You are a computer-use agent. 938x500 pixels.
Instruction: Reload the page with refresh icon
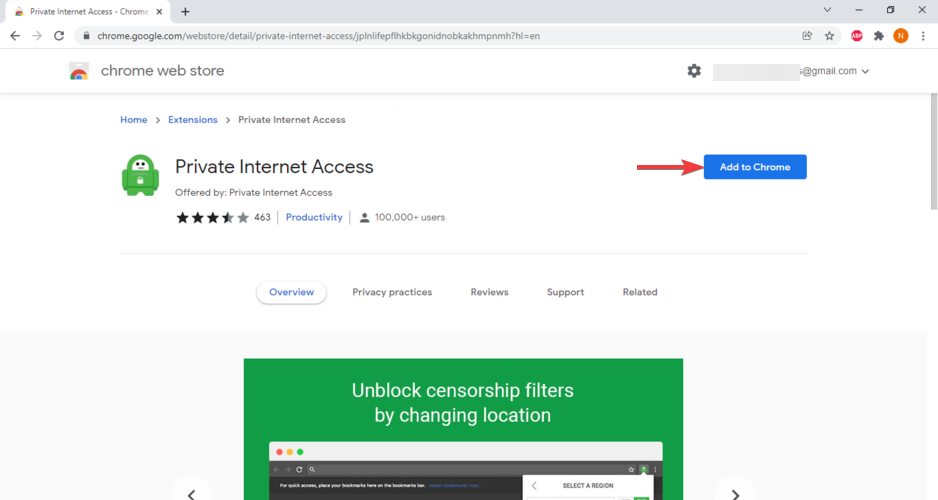click(x=59, y=35)
